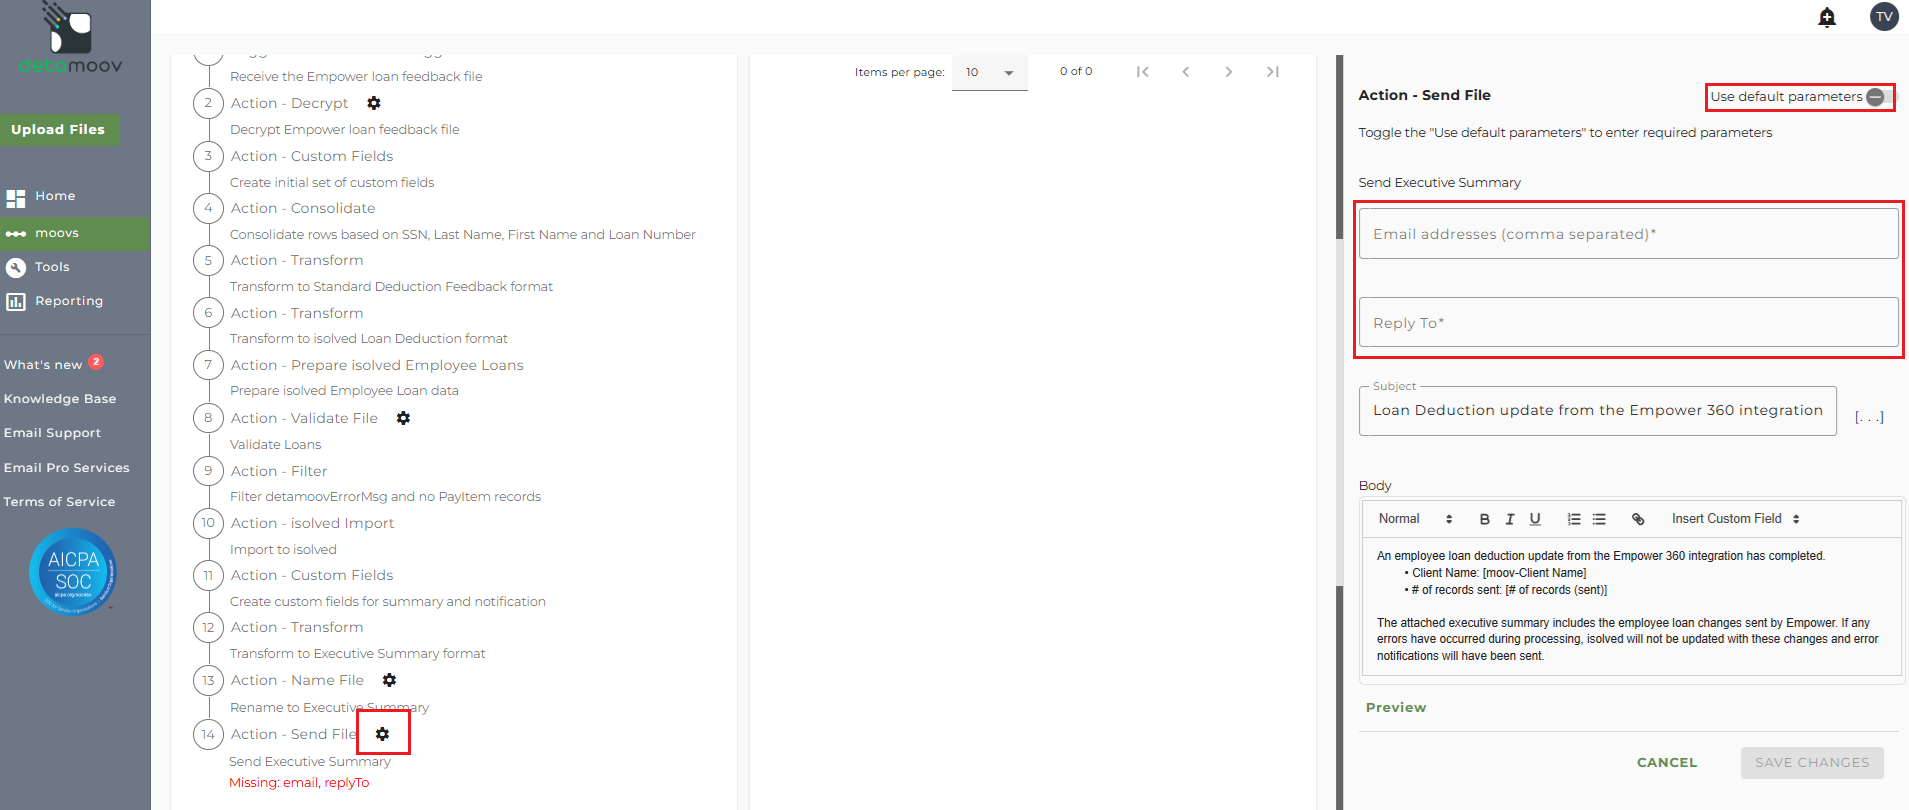Open the notifications bell
The image size is (1909, 810).
(1827, 17)
